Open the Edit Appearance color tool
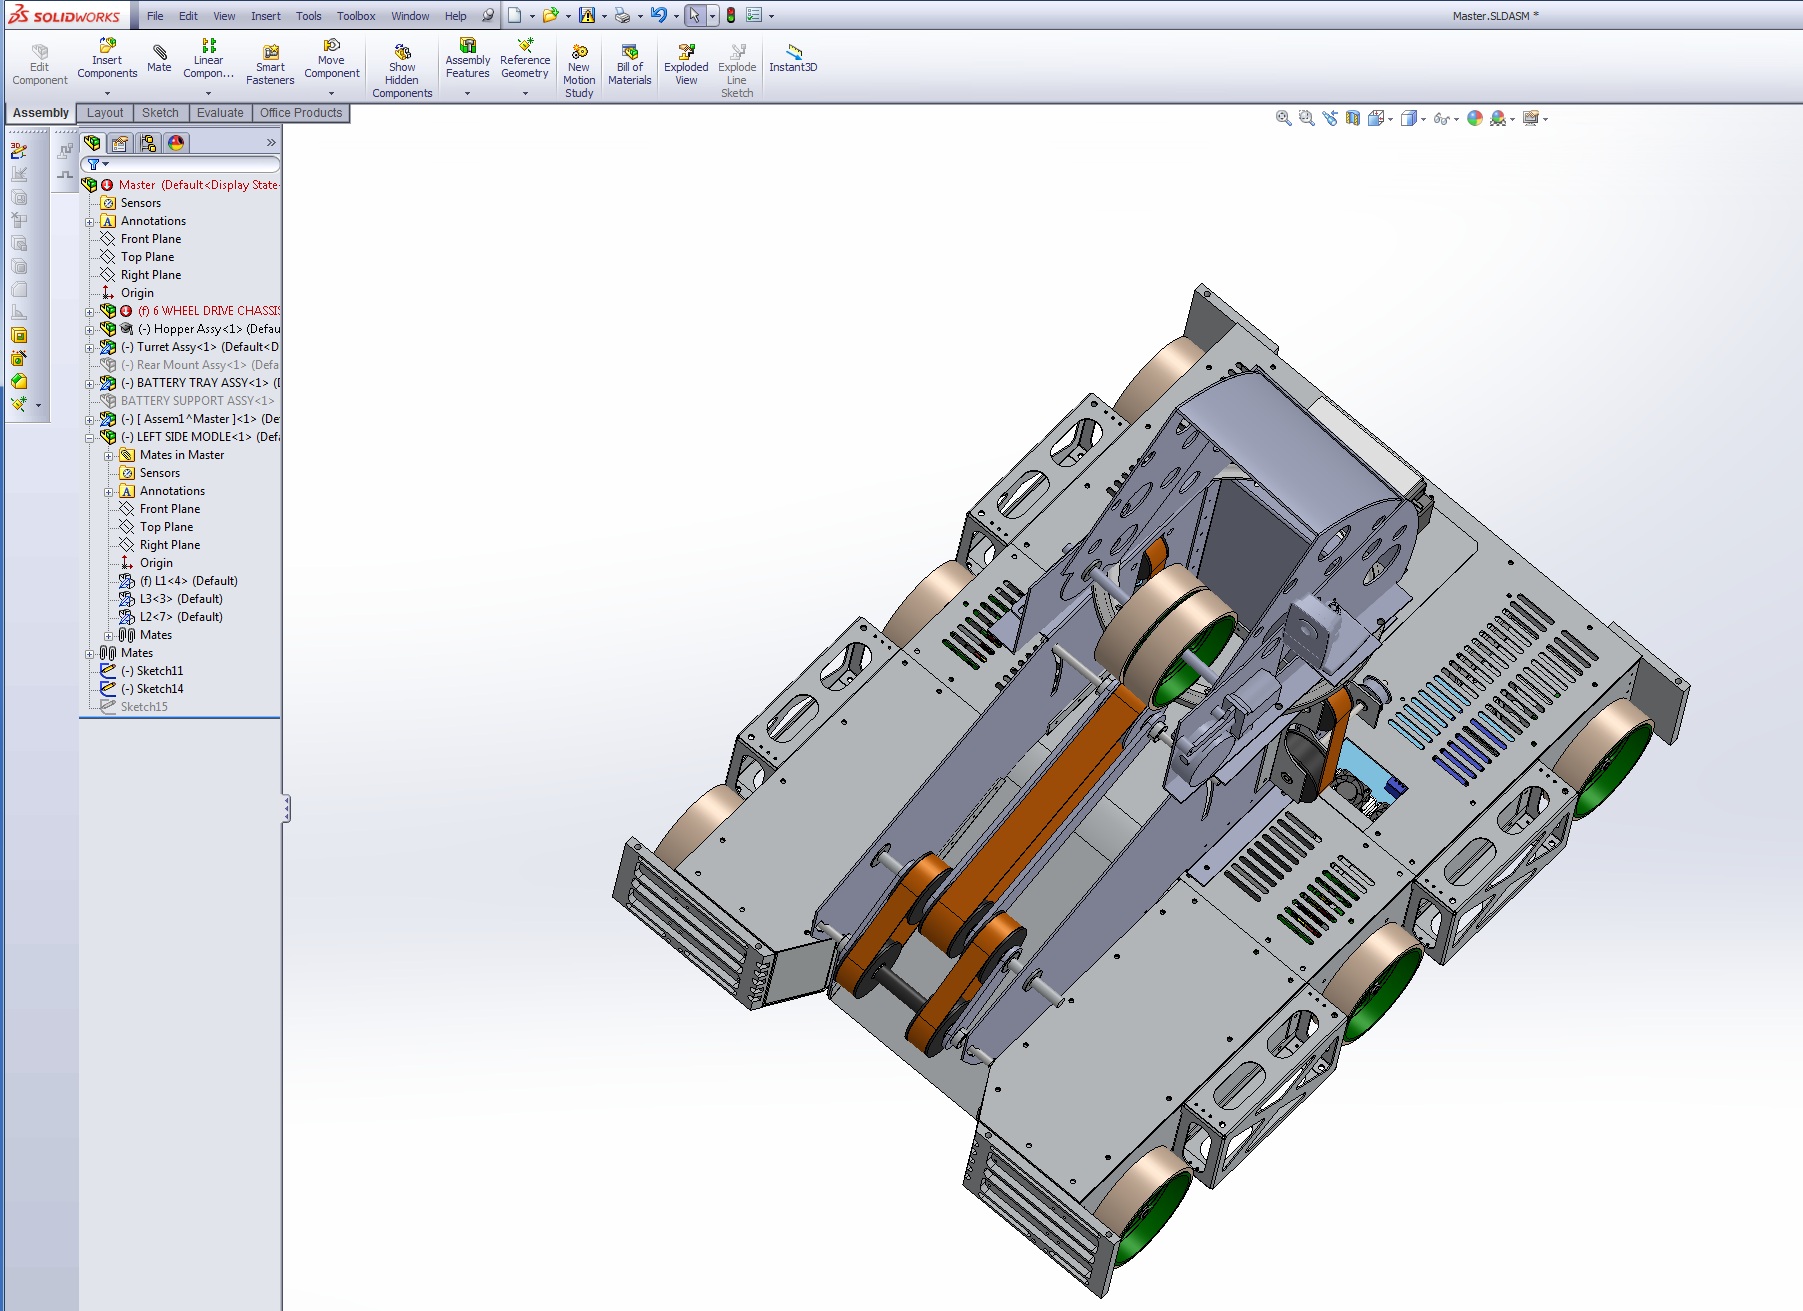This screenshot has width=1803, height=1311. [1473, 117]
